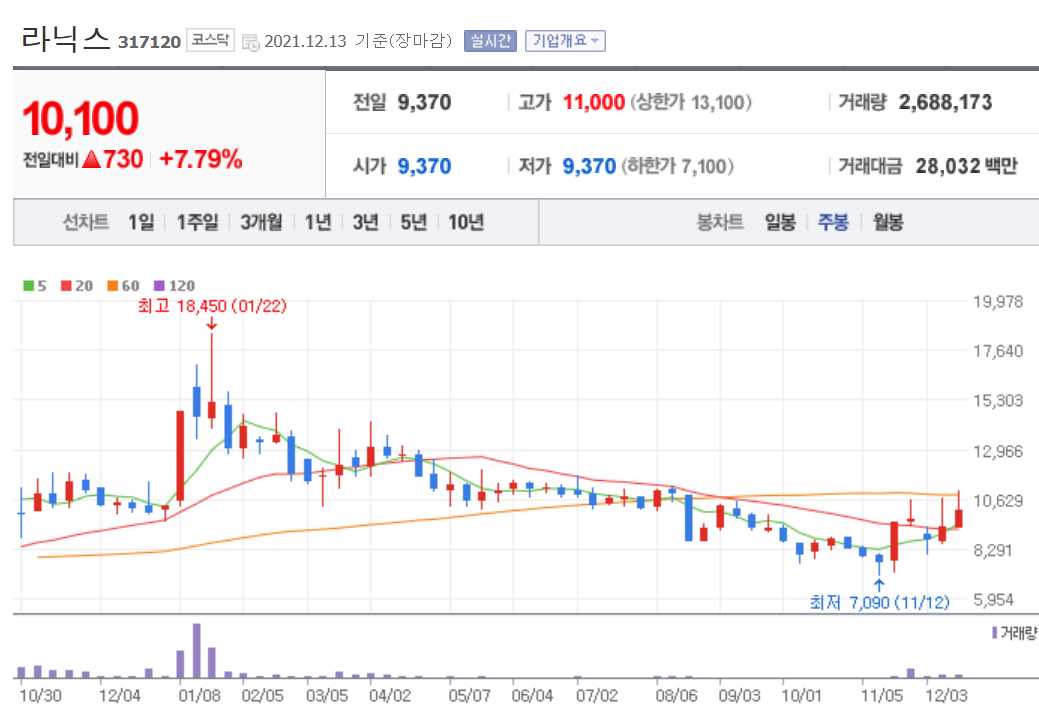Viewport: 1039px width, 707px height.
Task: Click the 고가 11,000 high price value
Action: tap(594, 103)
